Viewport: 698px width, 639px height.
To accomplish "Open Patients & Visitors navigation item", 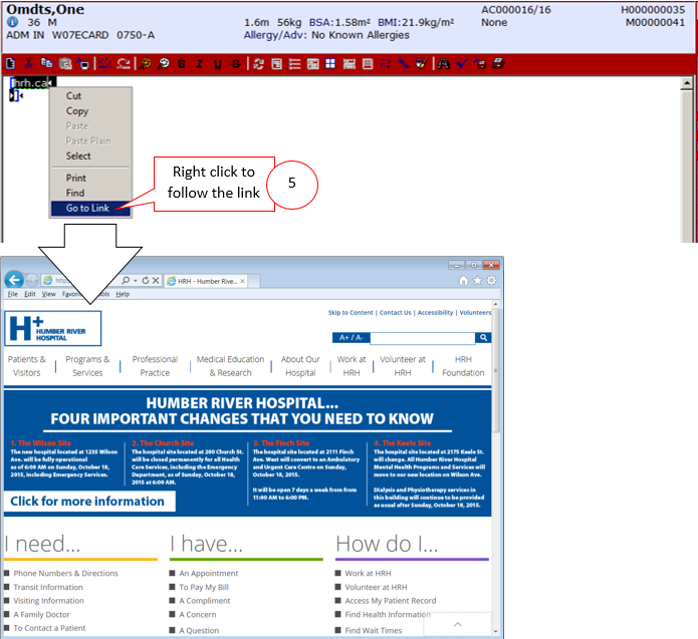I will [27, 366].
